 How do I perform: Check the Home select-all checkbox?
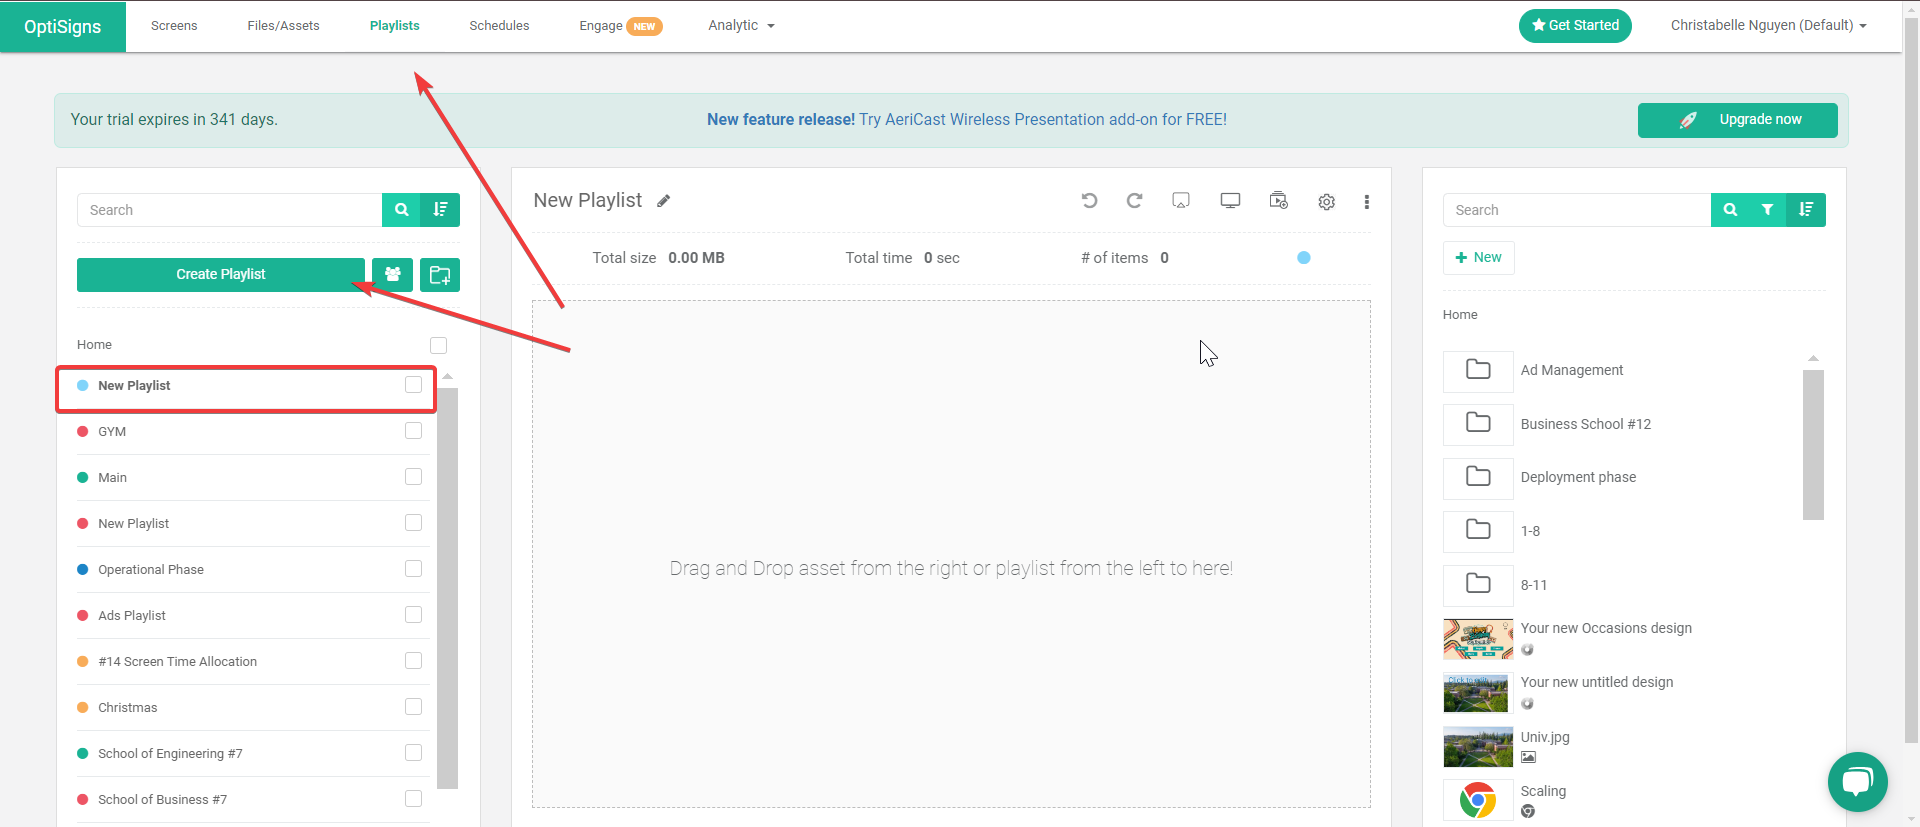coord(438,345)
